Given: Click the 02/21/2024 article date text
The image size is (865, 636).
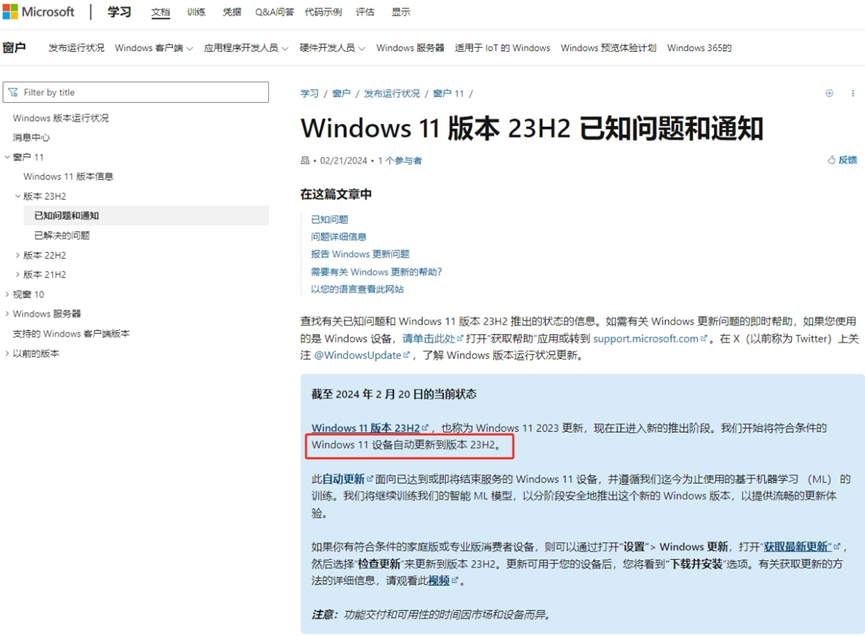Looking at the screenshot, I should pyautogui.click(x=343, y=161).
